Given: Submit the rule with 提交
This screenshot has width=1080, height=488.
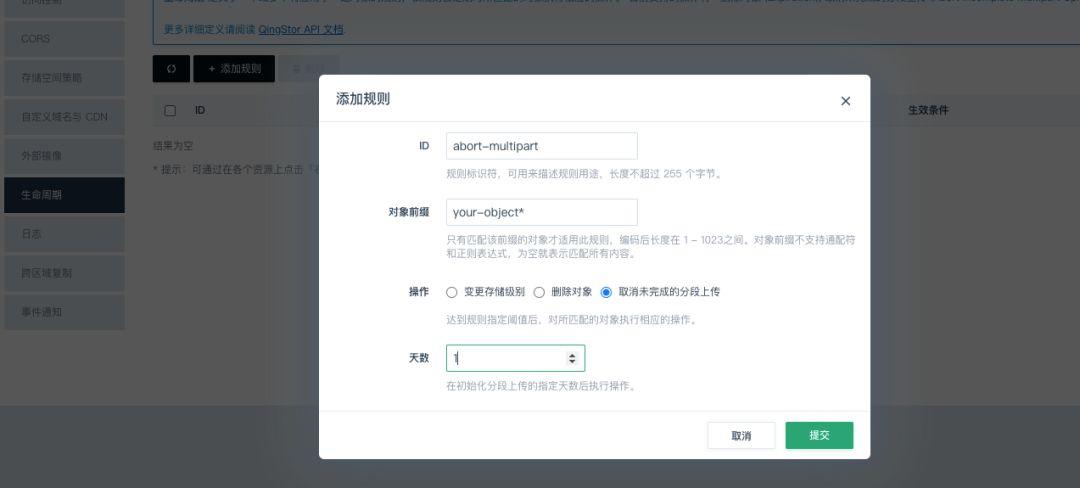Looking at the screenshot, I should pyautogui.click(x=819, y=436).
